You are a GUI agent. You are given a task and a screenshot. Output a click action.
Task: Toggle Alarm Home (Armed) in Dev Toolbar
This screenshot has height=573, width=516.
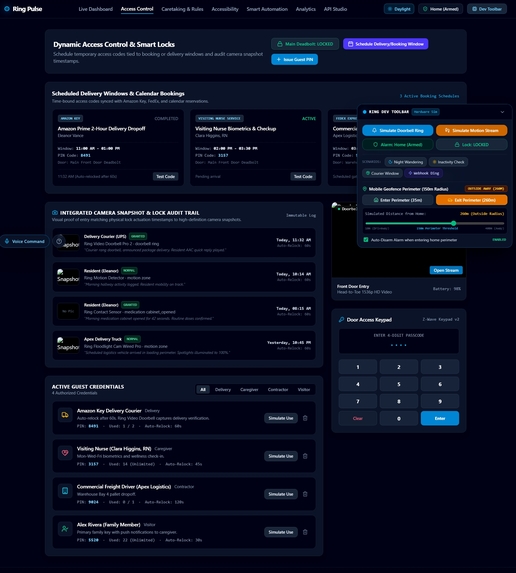[x=398, y=145]
